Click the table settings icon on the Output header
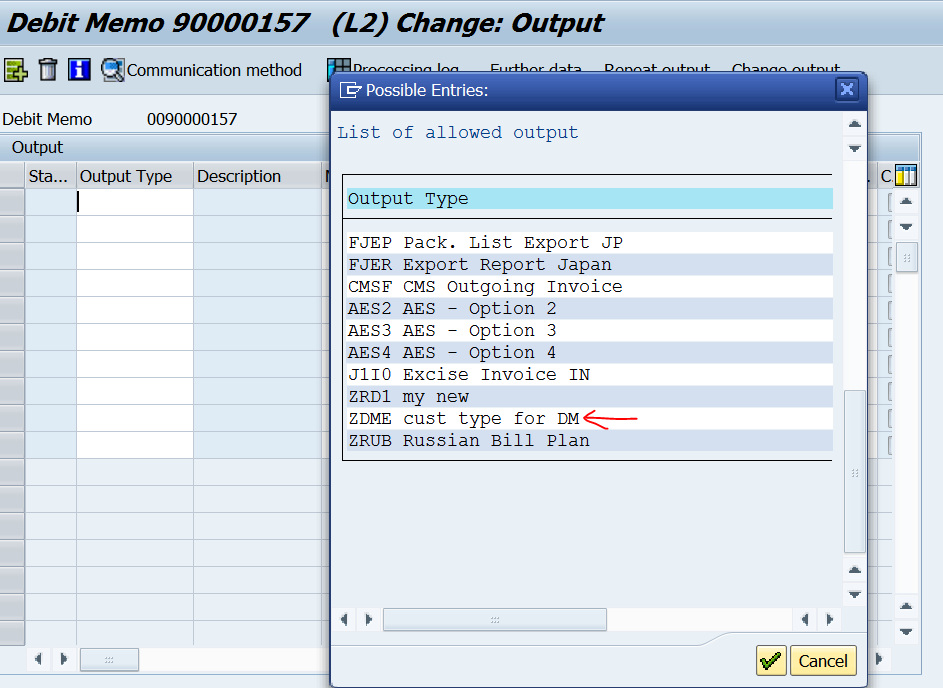943x688 pixels. (x=905, y=175)
